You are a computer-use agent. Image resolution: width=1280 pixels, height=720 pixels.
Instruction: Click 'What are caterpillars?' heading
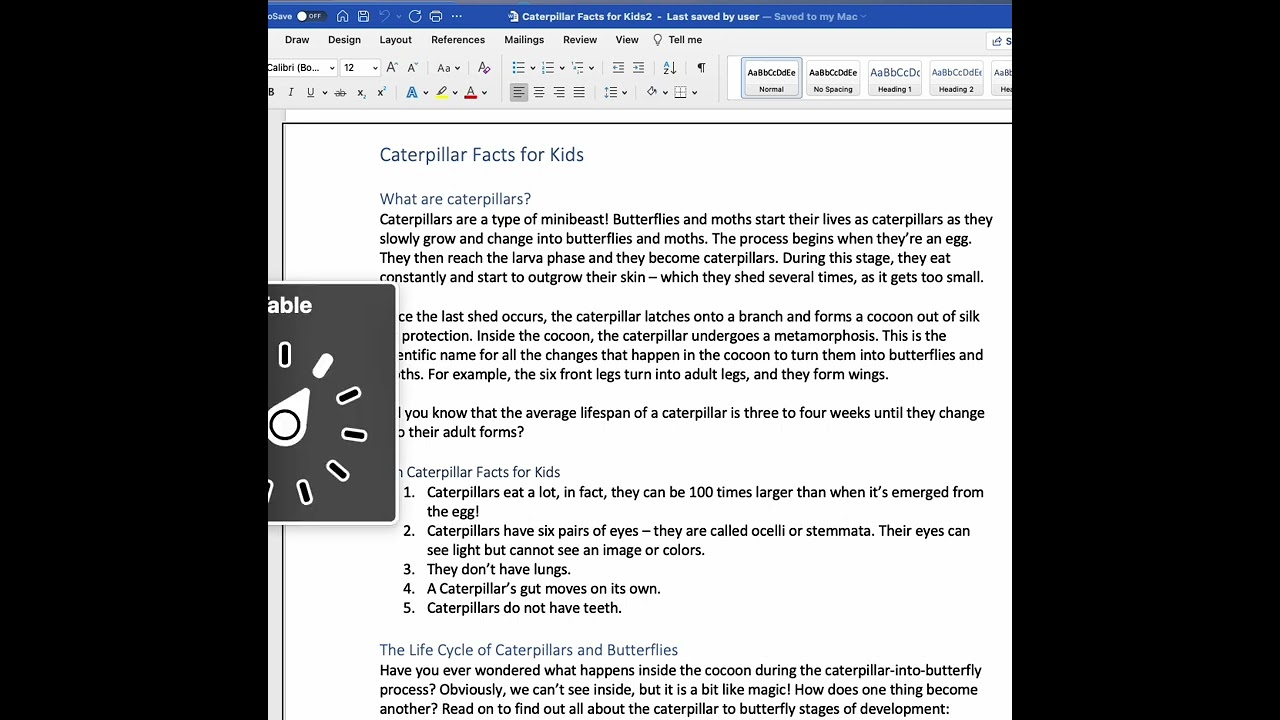(x=455, y=199)
